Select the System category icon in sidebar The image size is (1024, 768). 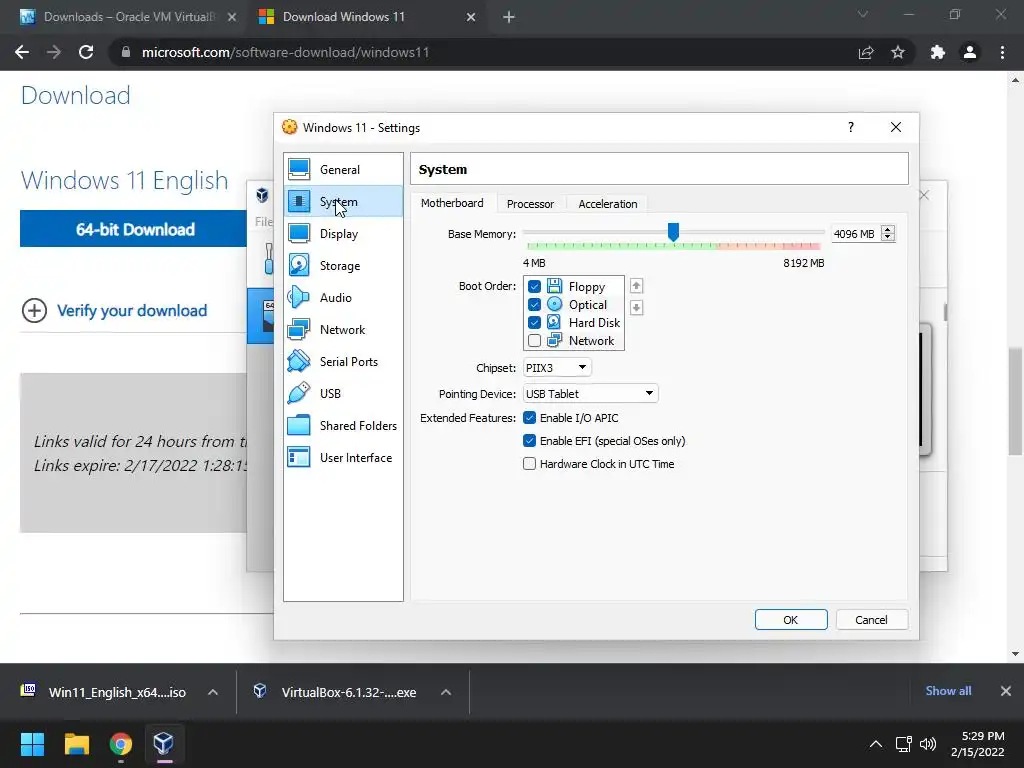tap(299, 201)
